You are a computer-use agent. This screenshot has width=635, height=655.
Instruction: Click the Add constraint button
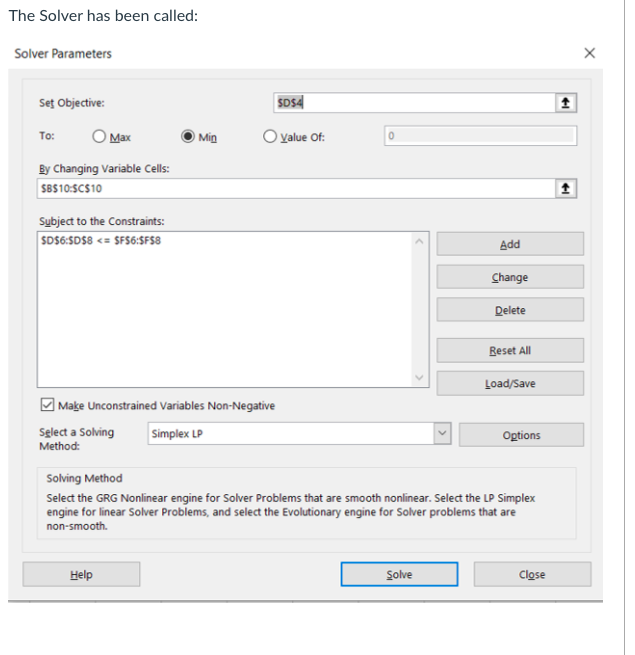[510, 244]
